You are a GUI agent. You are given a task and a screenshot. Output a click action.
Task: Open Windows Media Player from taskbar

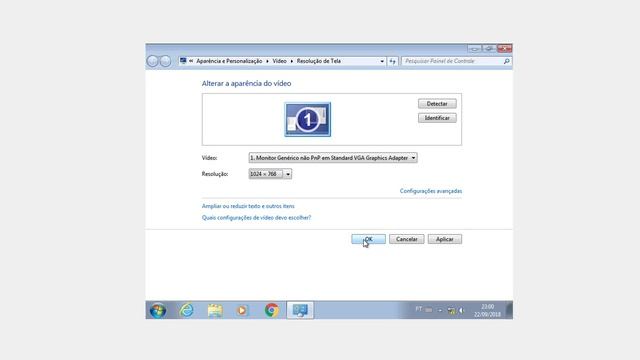(242, 311)
